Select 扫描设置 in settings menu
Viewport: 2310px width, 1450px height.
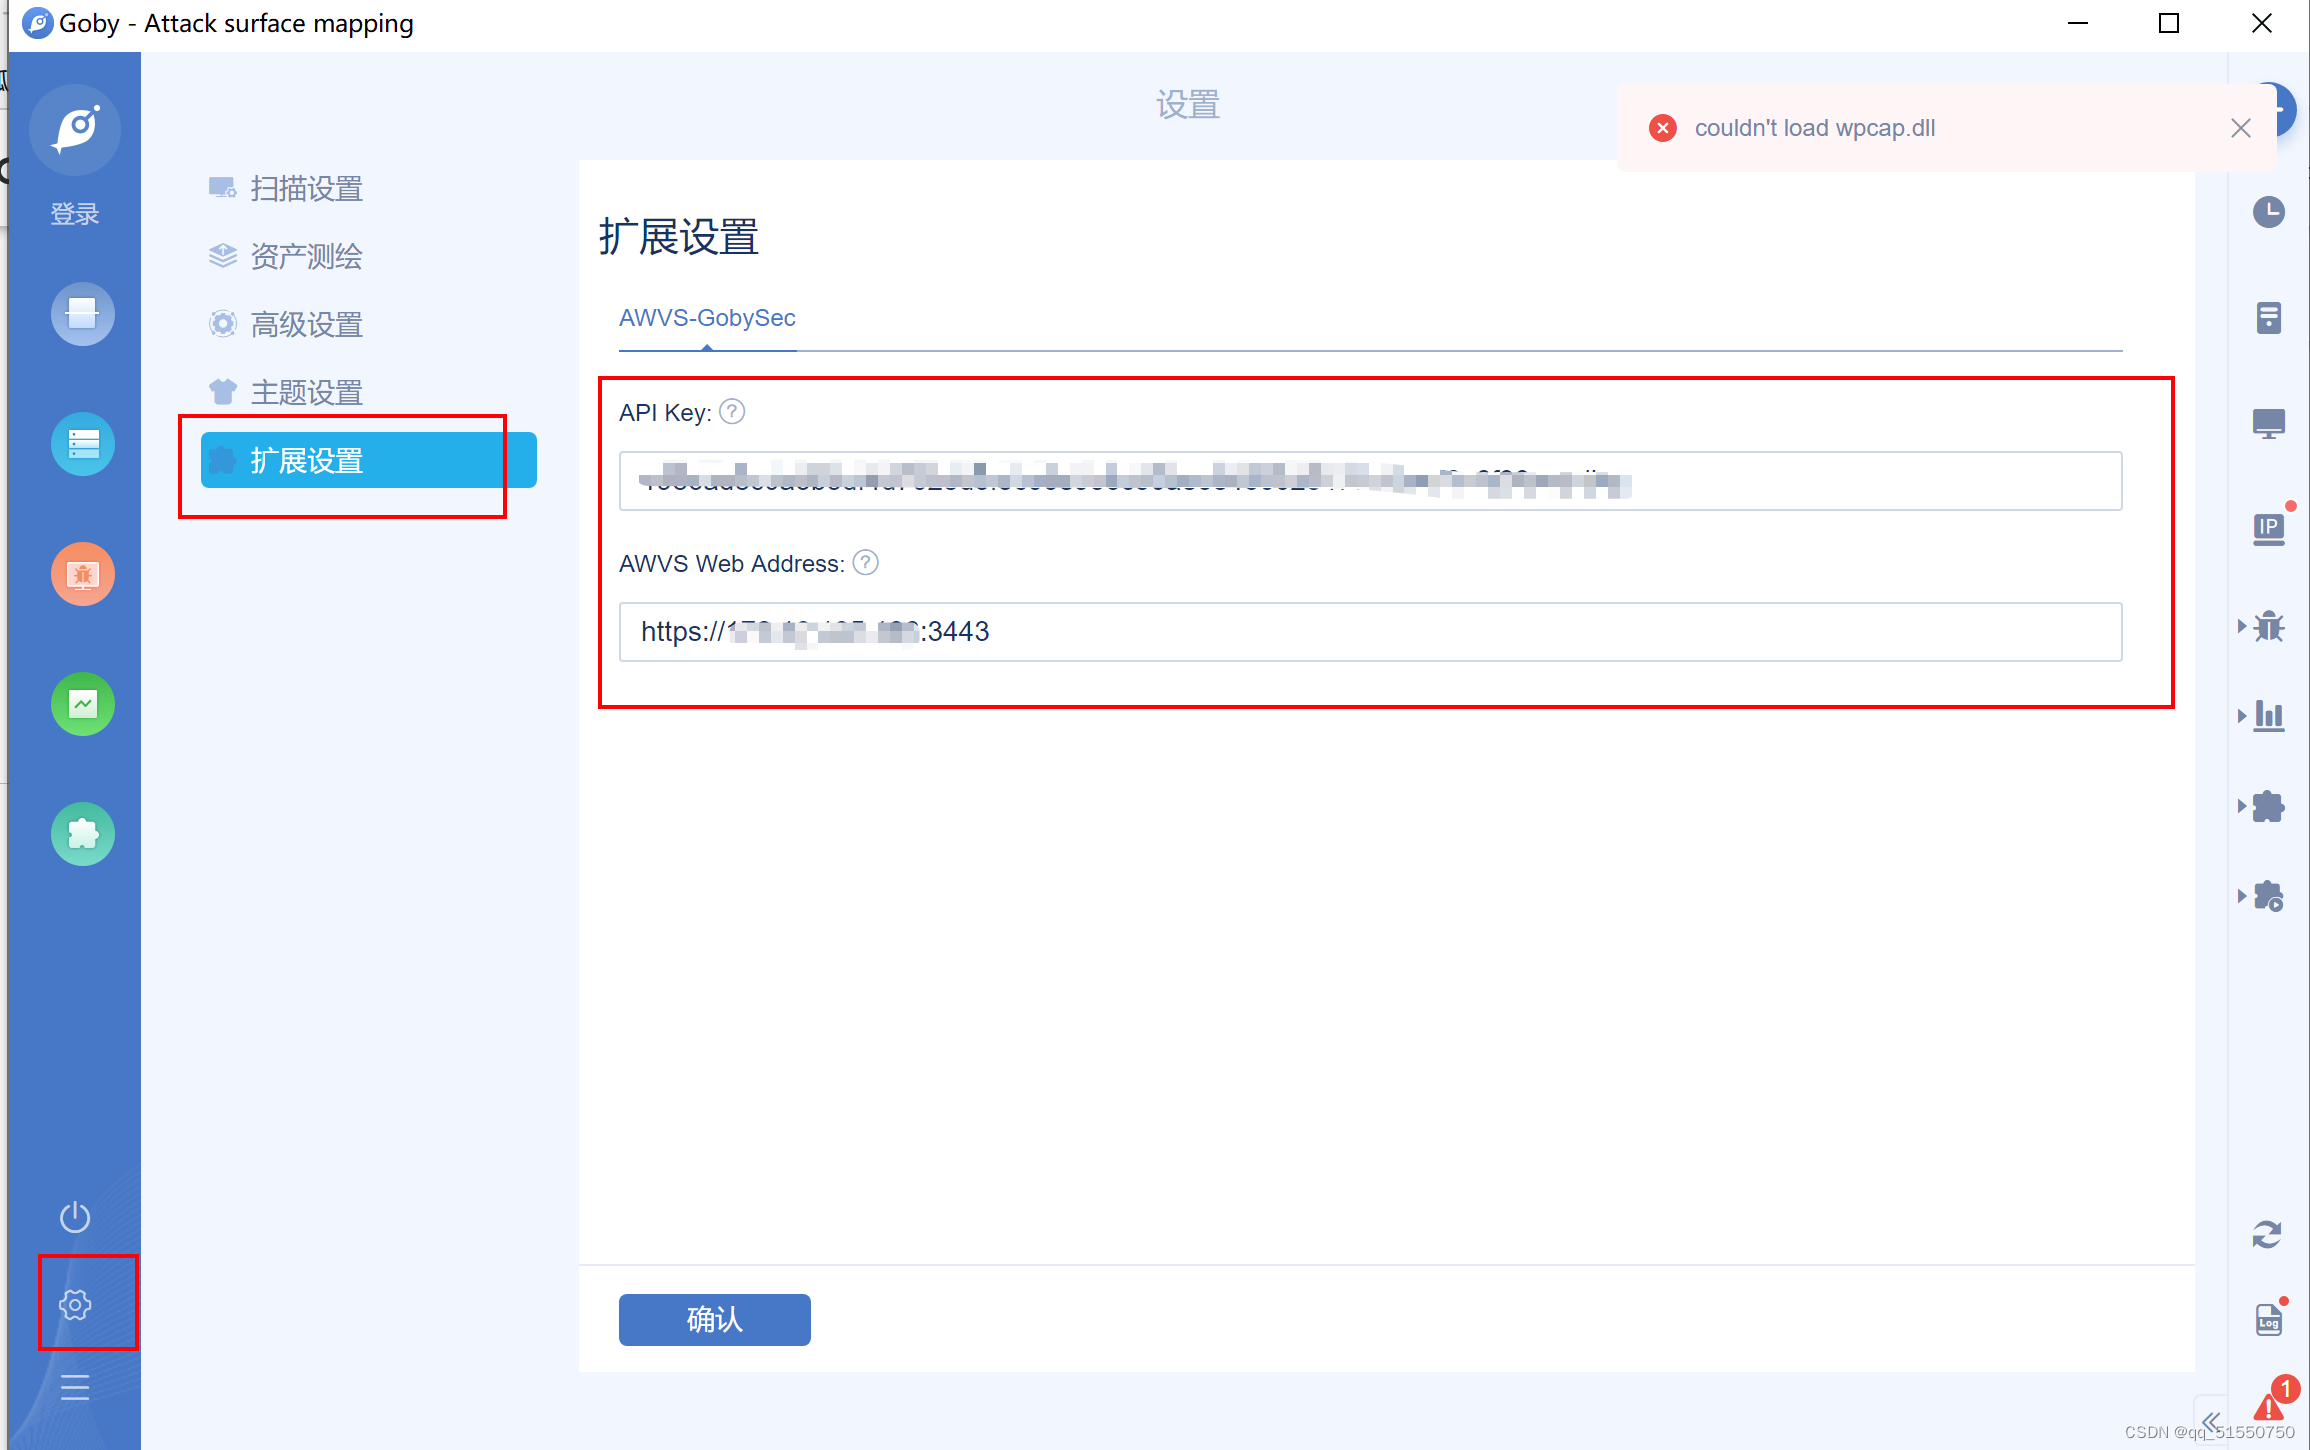click(305, 189)
